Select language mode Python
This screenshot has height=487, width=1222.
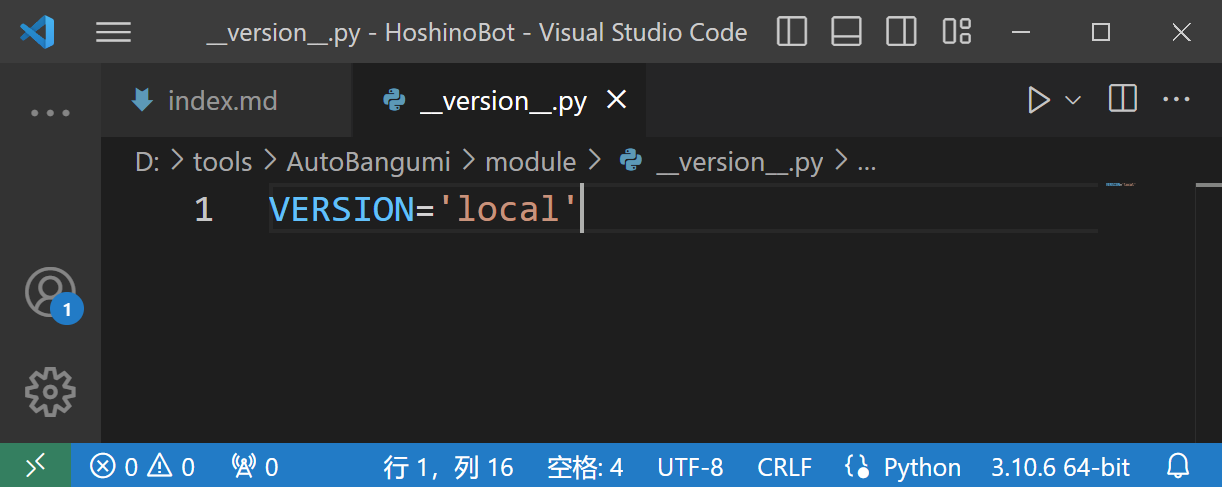(922, 466)
